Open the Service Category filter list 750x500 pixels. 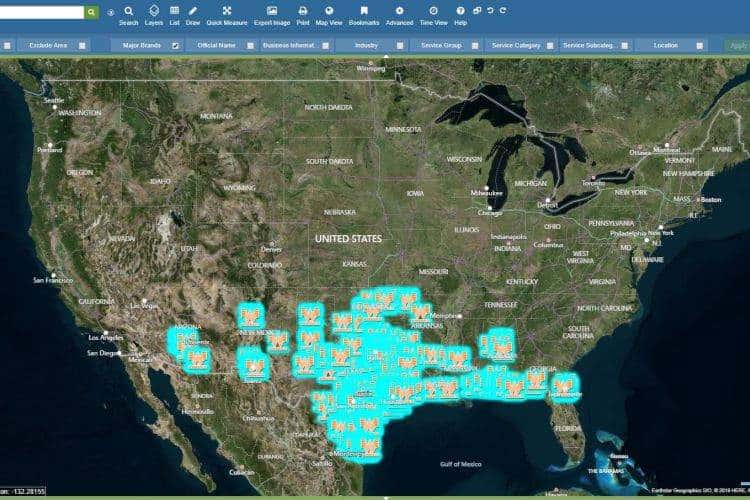[x=520, y=45]
